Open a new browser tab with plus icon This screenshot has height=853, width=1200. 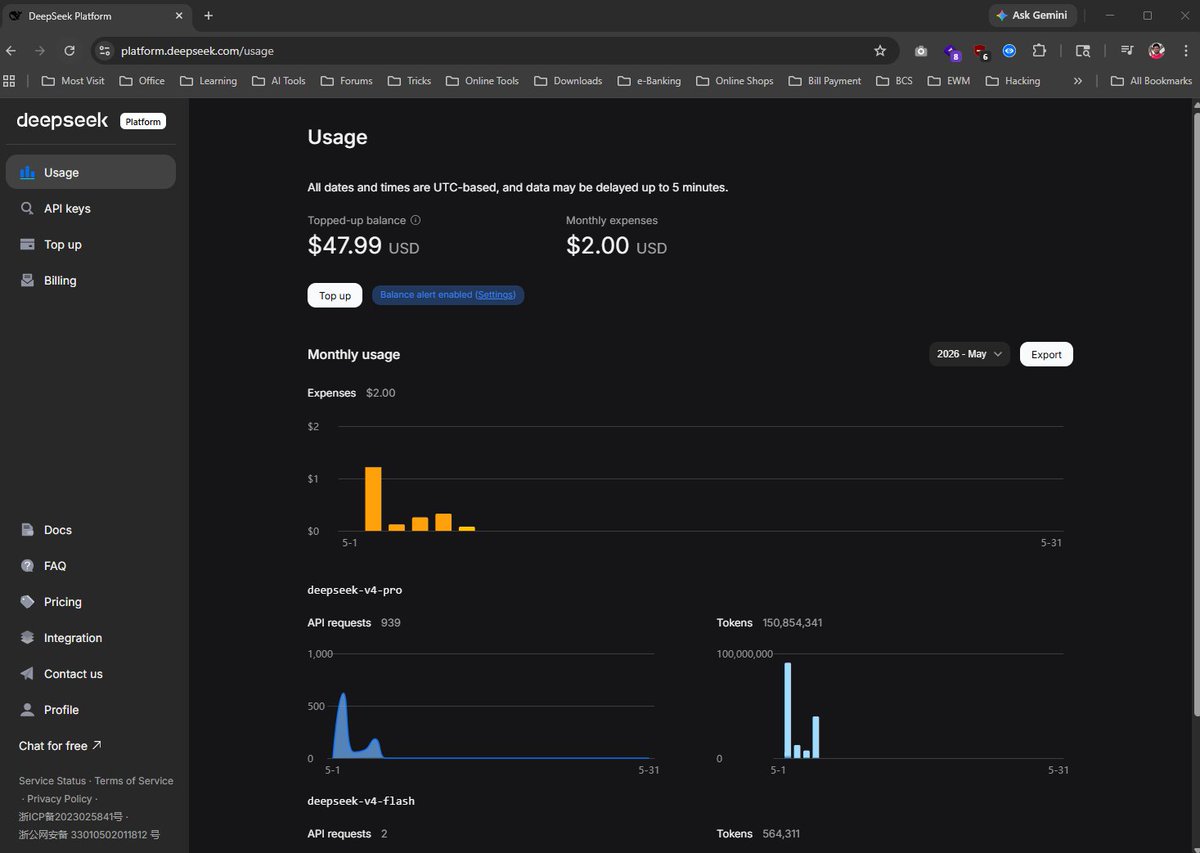click(208, 16)
